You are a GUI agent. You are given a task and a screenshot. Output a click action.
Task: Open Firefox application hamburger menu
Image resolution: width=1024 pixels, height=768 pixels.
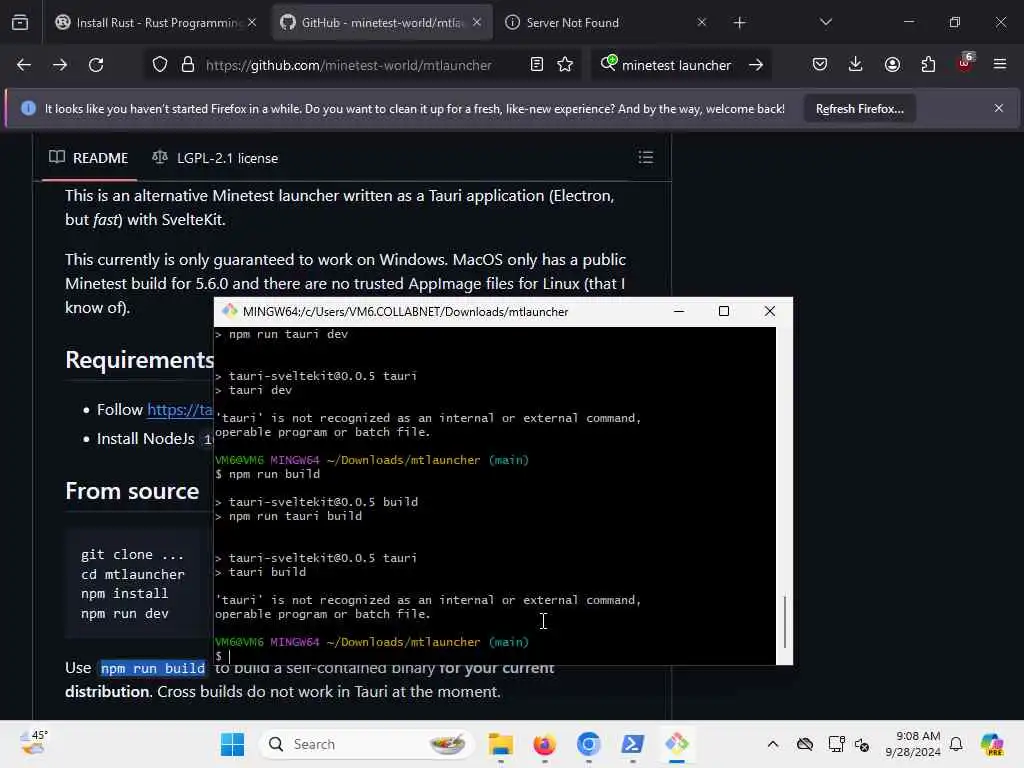tap(1000, 65)
